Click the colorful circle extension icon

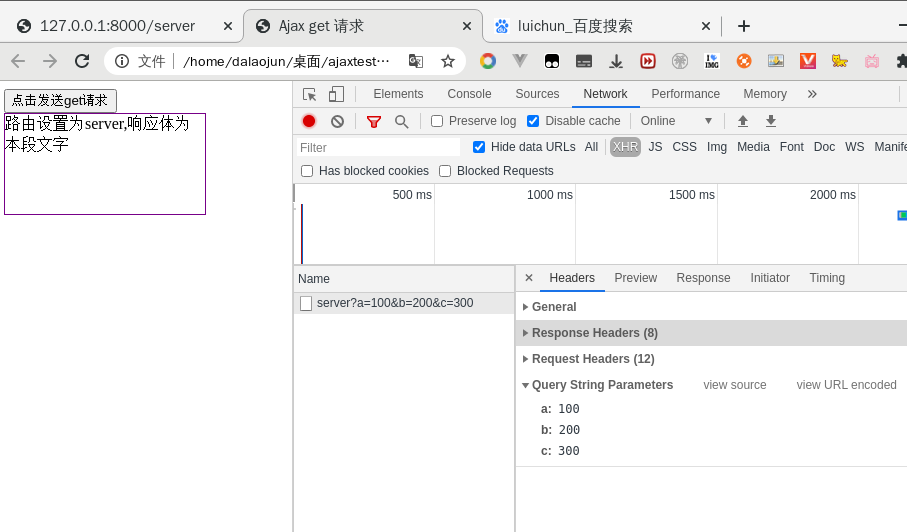click(488, 61)
